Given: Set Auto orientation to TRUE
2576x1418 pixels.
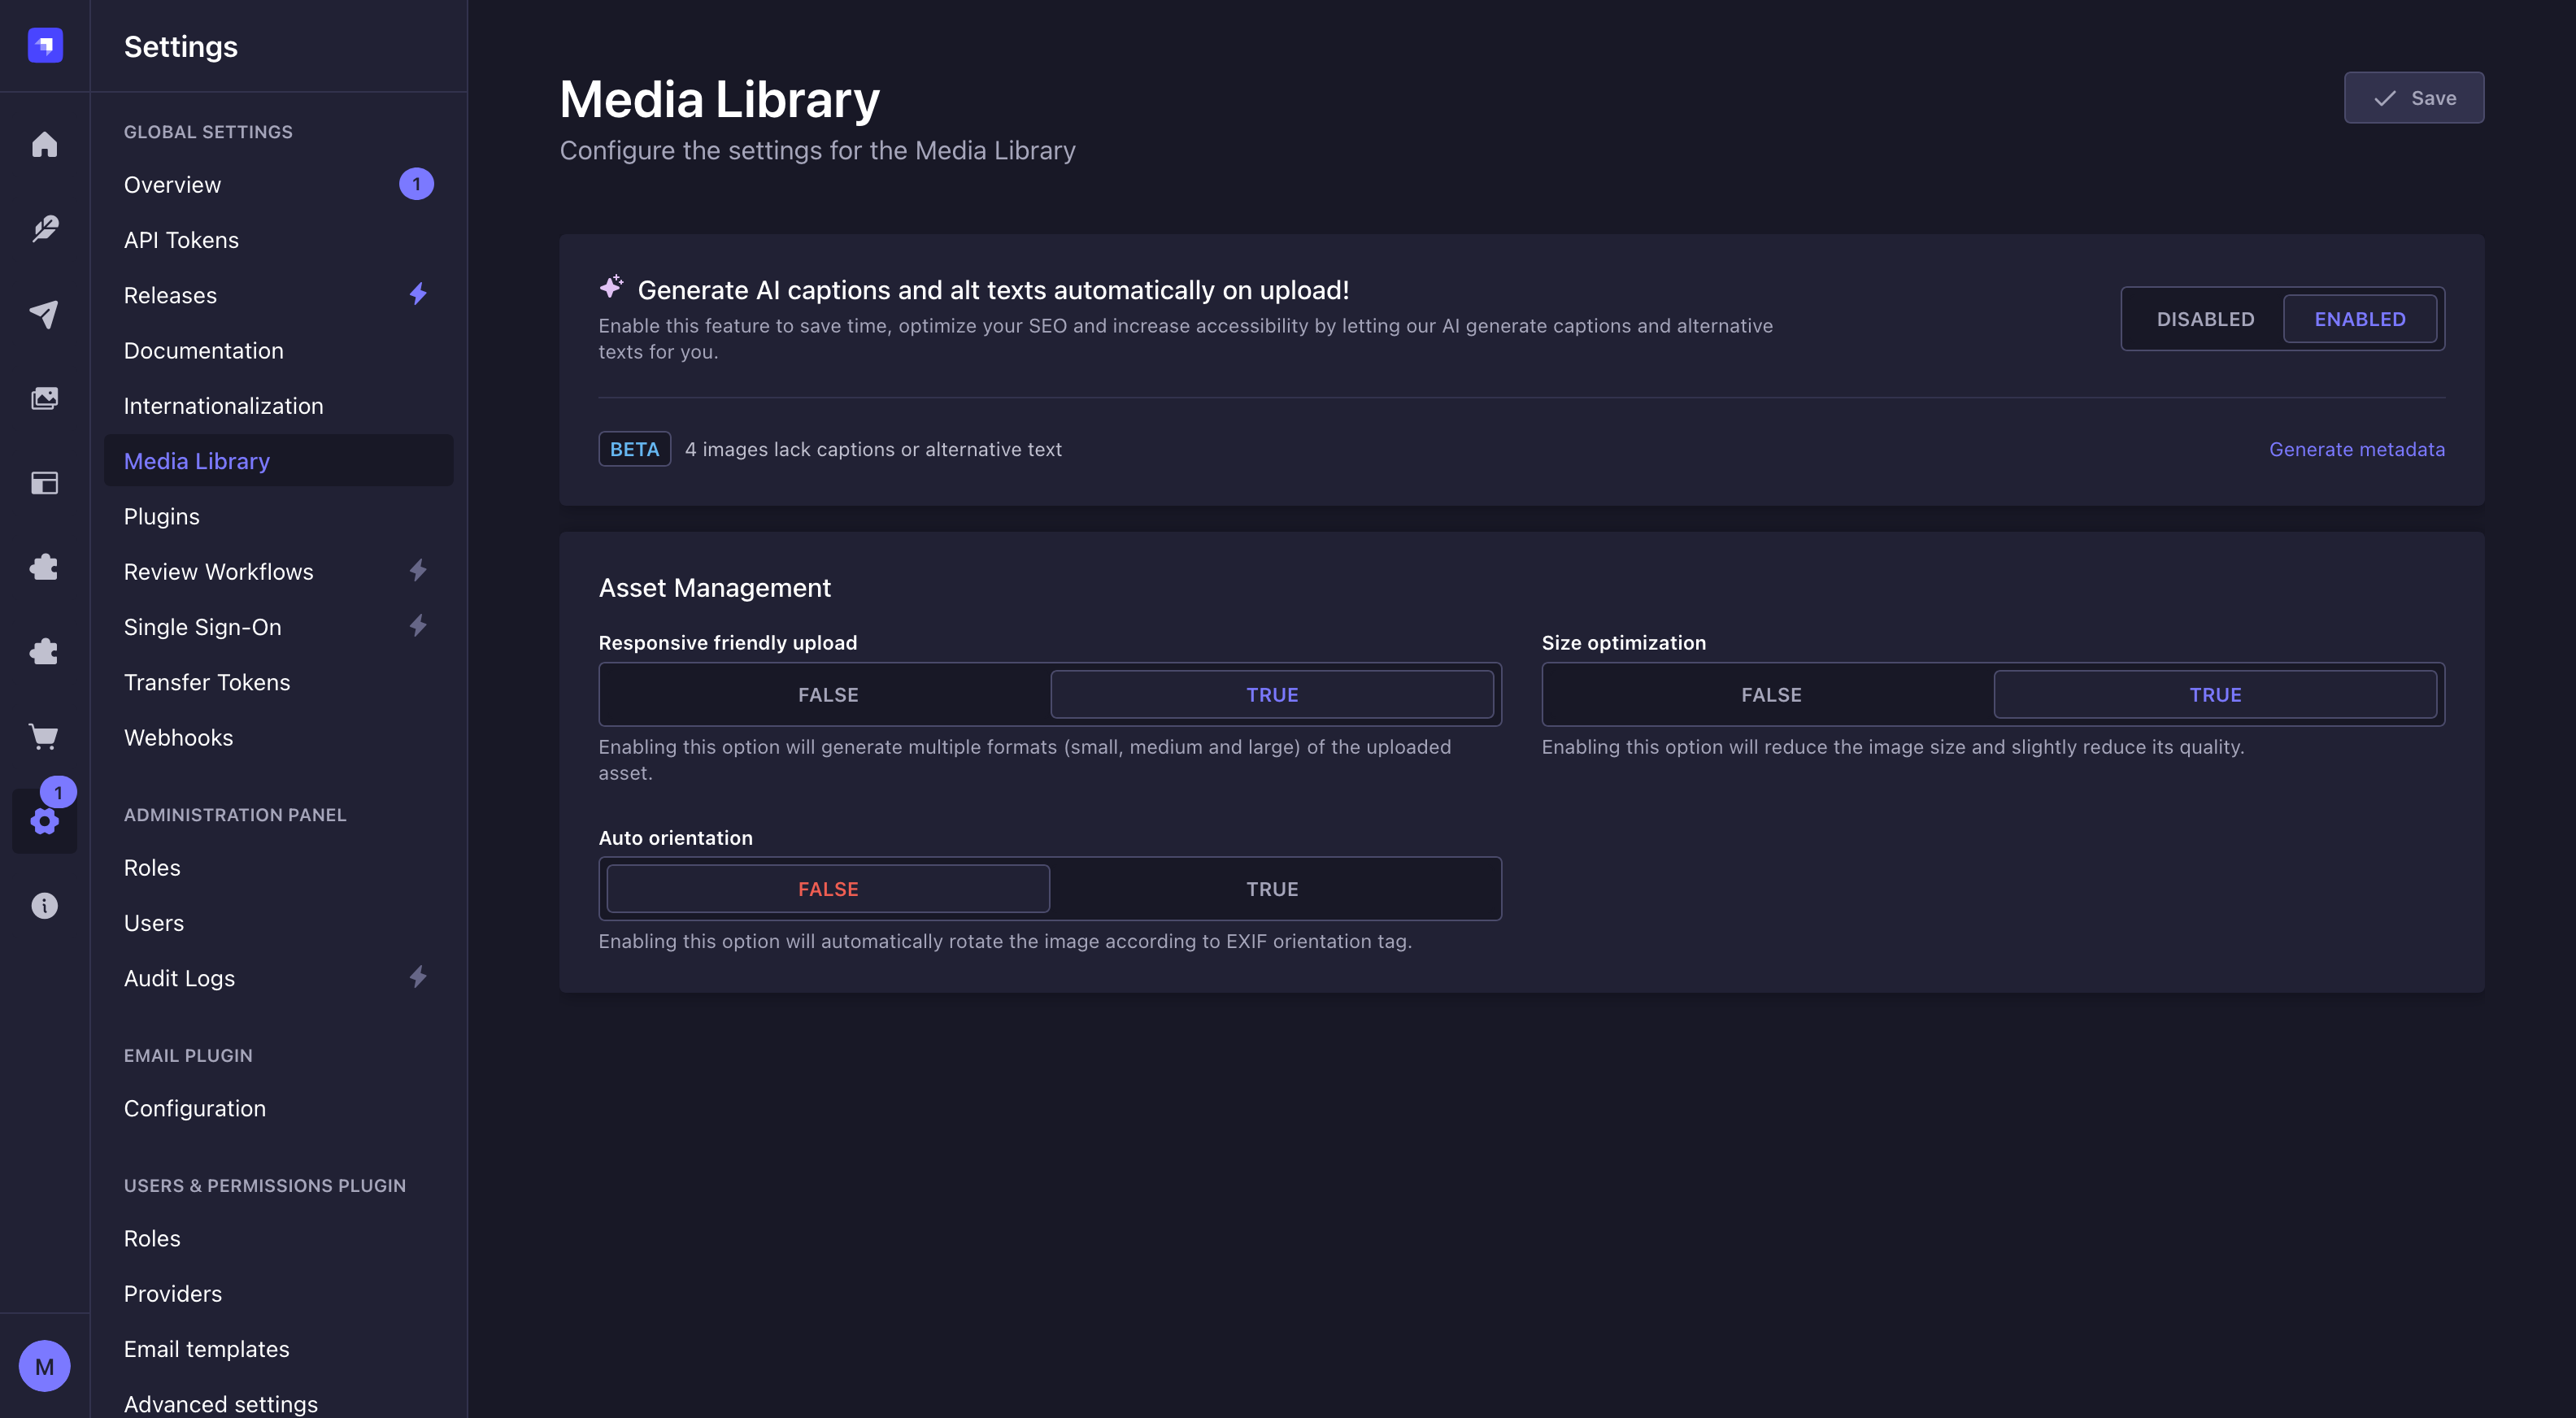Looking at the screenshot, I should [1273, 888].
